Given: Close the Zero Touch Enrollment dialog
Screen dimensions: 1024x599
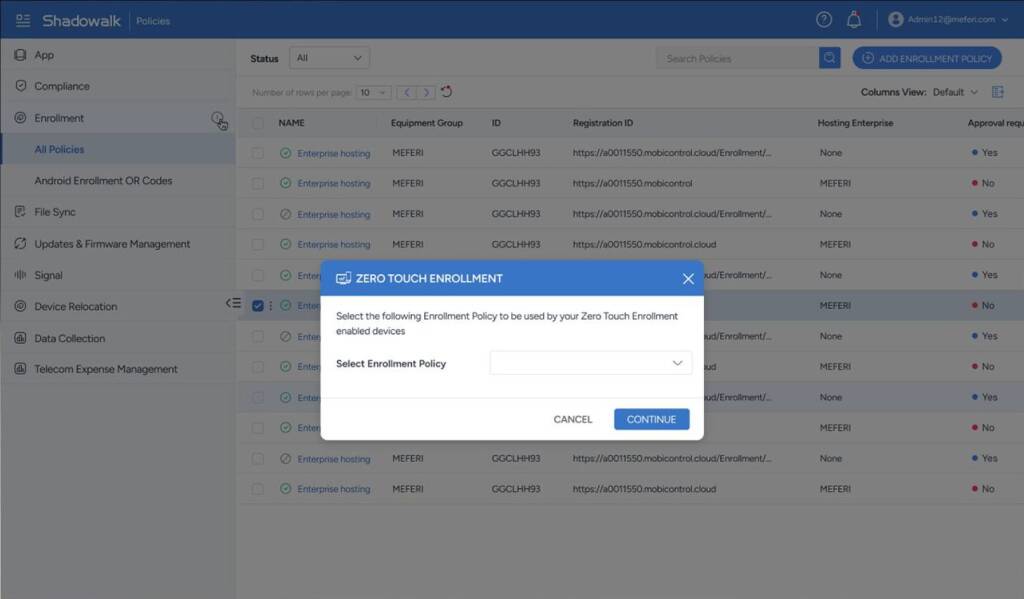Looking at the screenshot, I should click(x=688, y=279).
